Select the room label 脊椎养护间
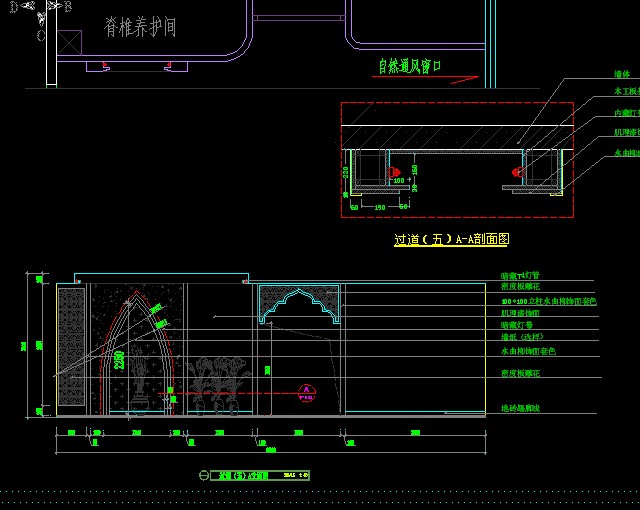Viewport: 640px width, 510px height. pyautogui.click(x=140, y=27)
